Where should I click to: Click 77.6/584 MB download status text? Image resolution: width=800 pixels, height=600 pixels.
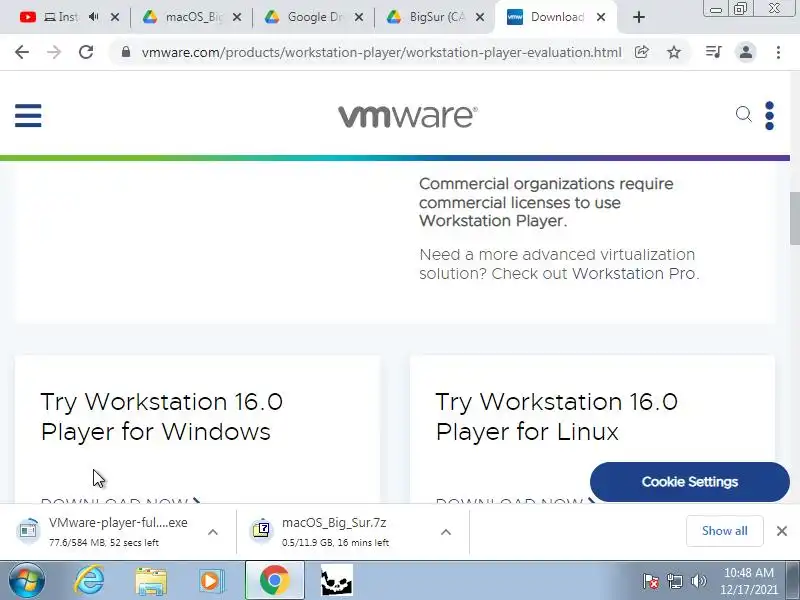click(104, 542)
